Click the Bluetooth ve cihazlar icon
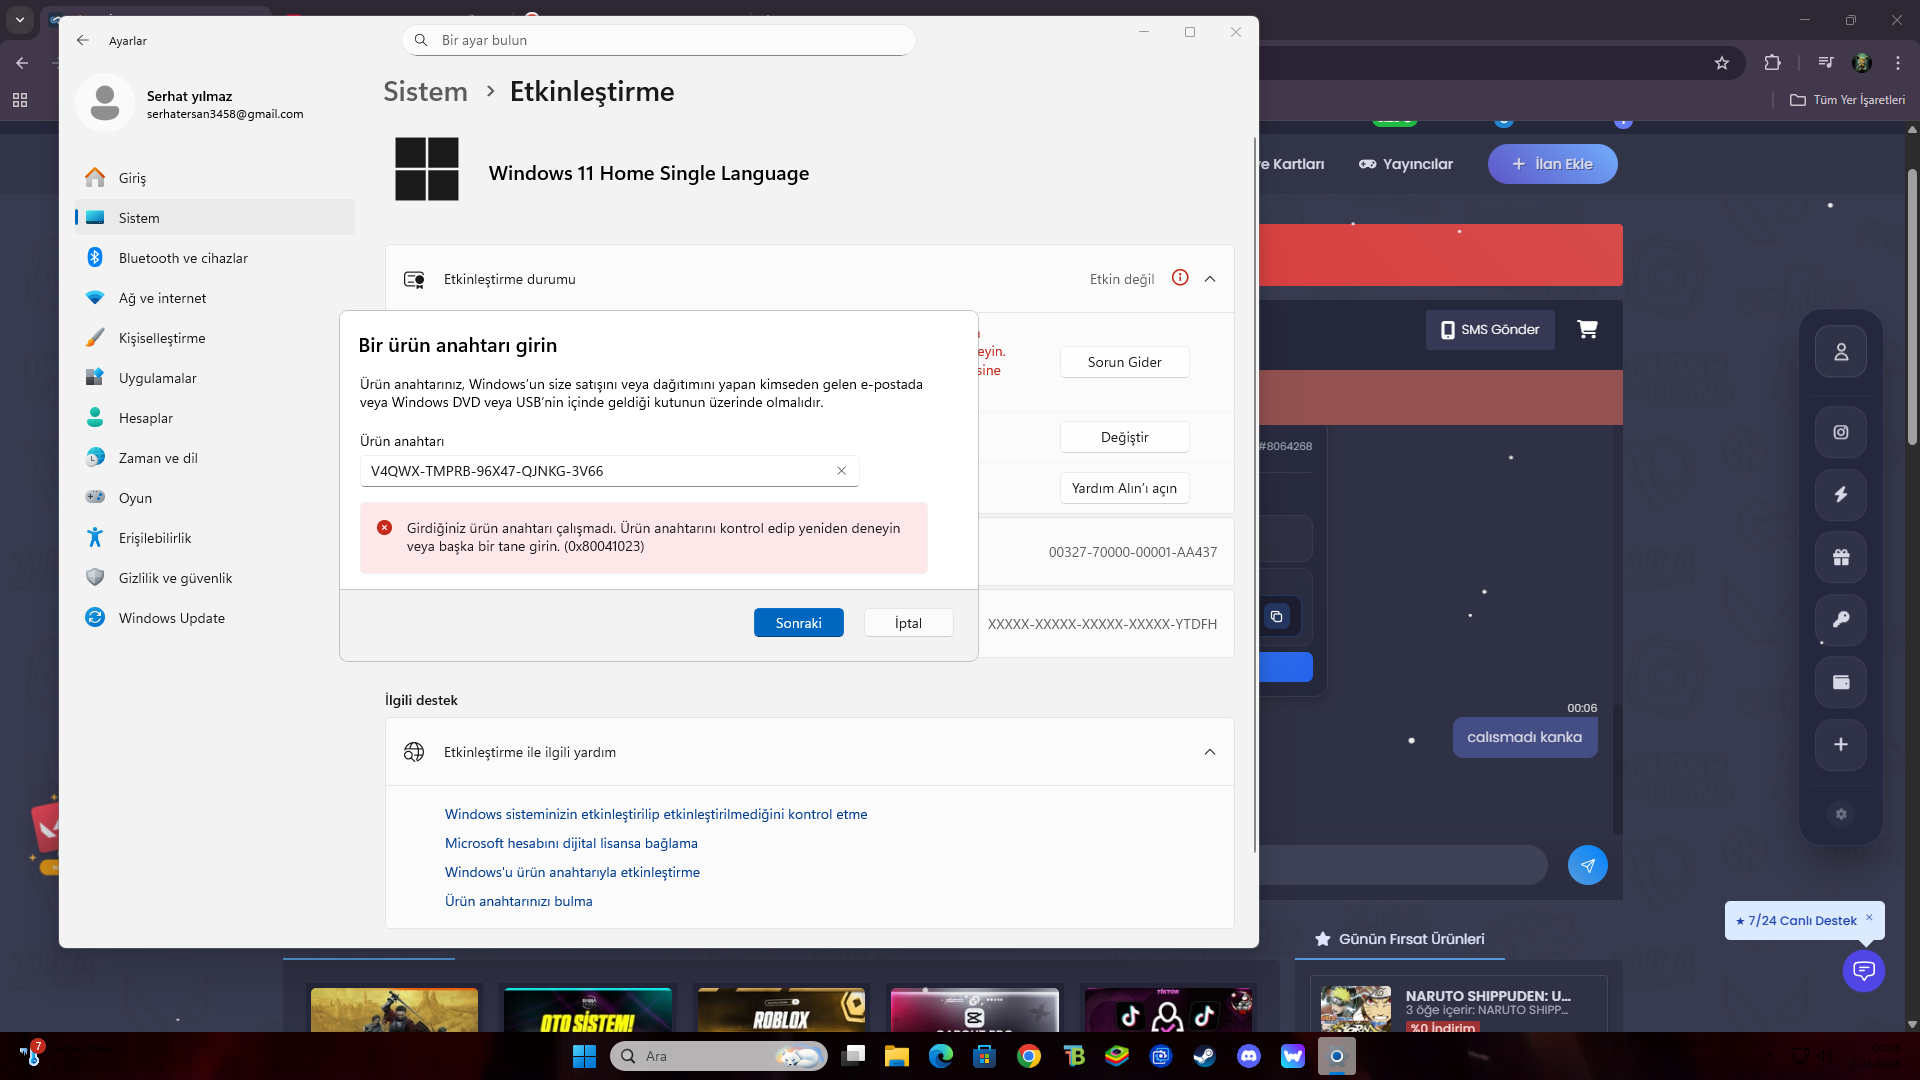Screen dimensions: 1920x1080 95,257
